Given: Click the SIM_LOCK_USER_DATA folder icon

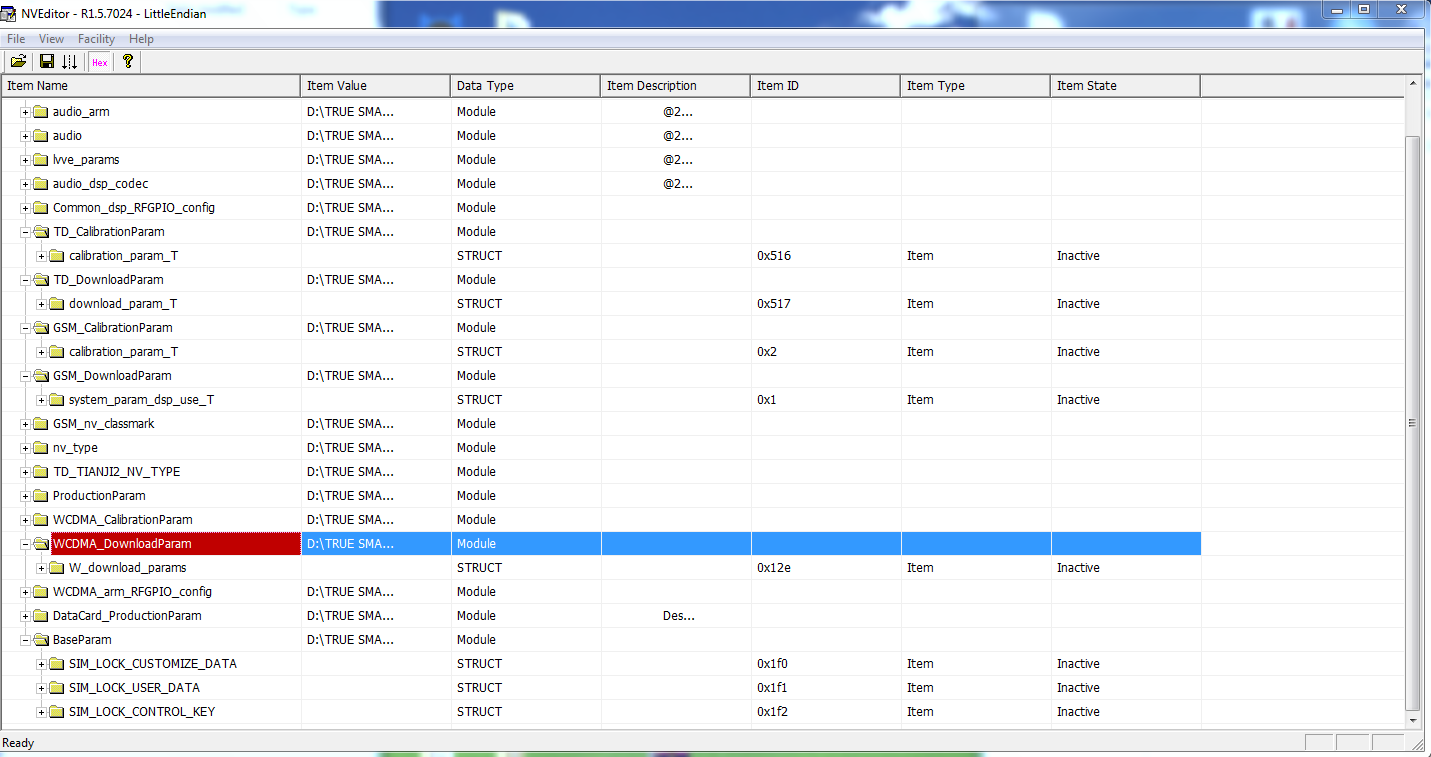Looking at the screenshot, I should tap(57, 688).
